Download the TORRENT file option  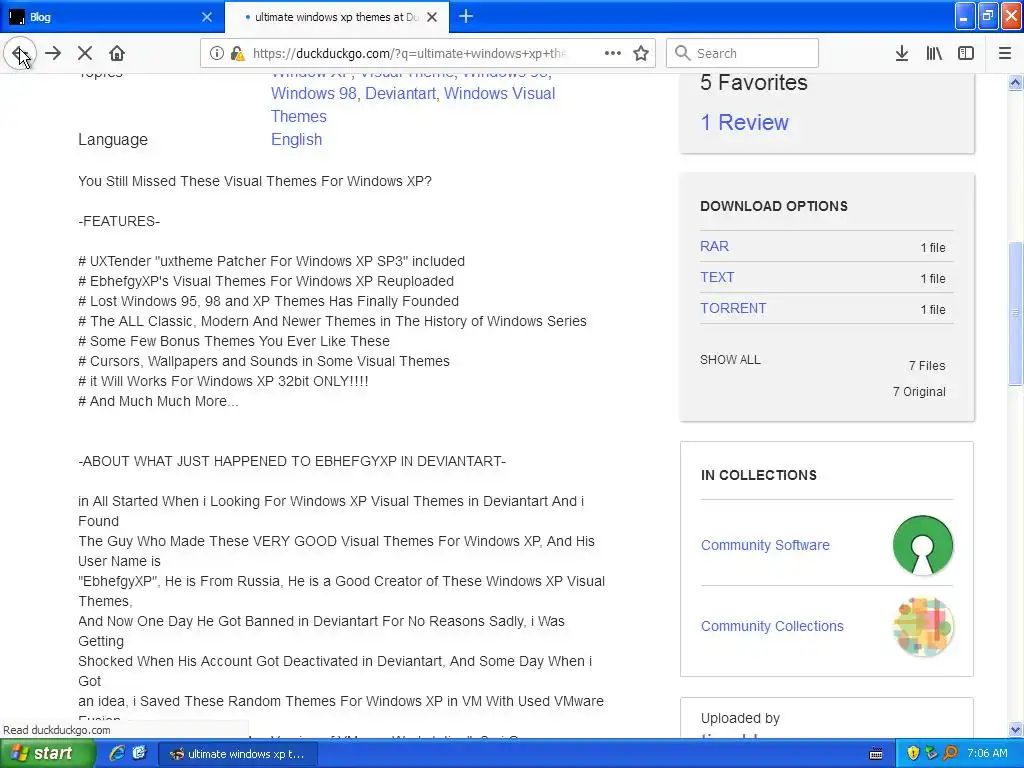pos(733,308)
